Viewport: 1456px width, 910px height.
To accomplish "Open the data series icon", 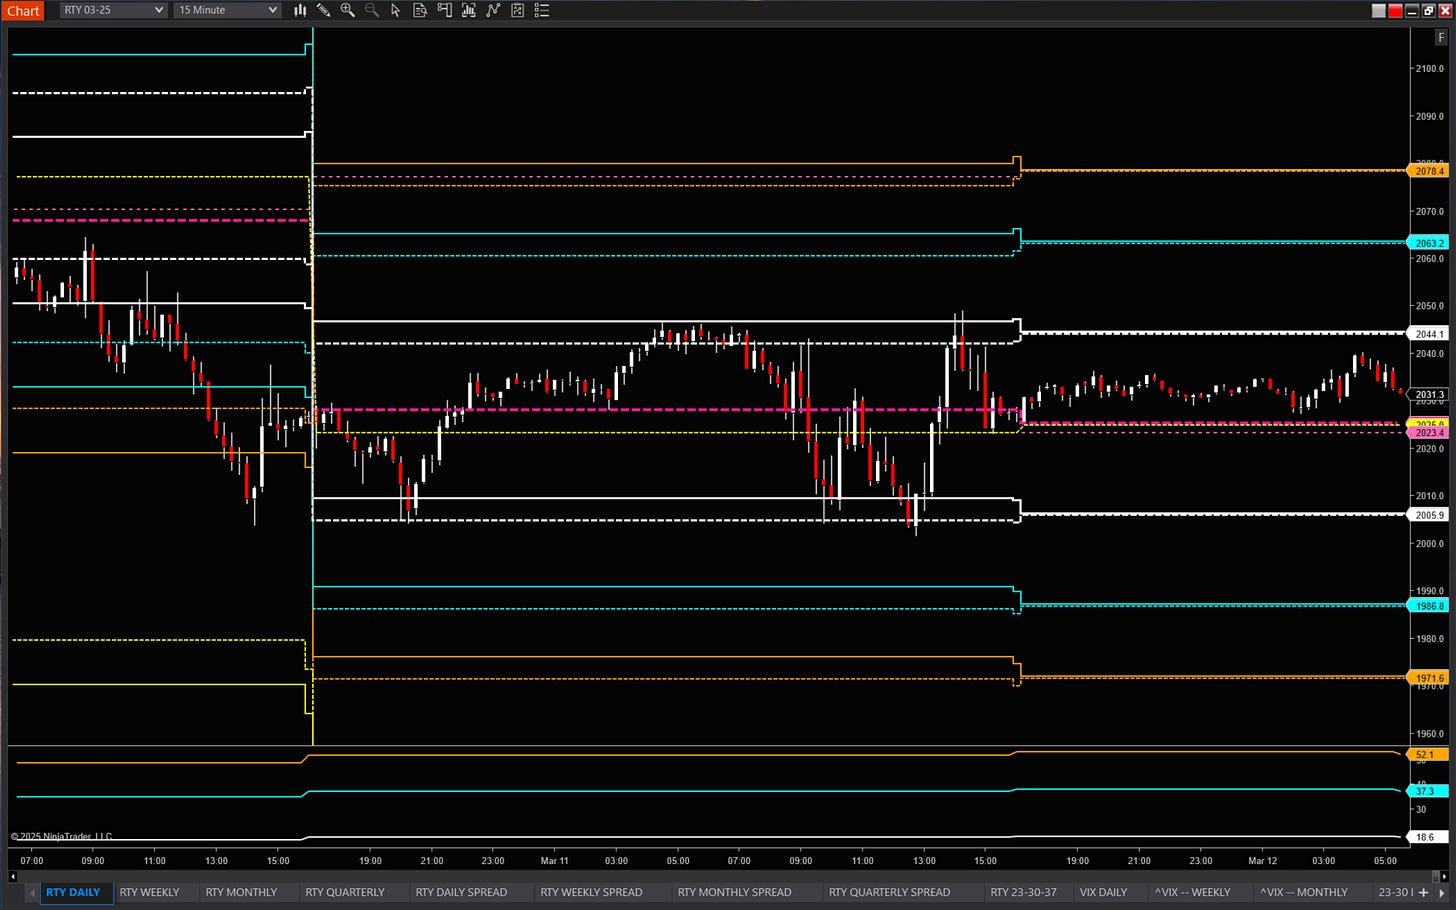I will 468,10.
